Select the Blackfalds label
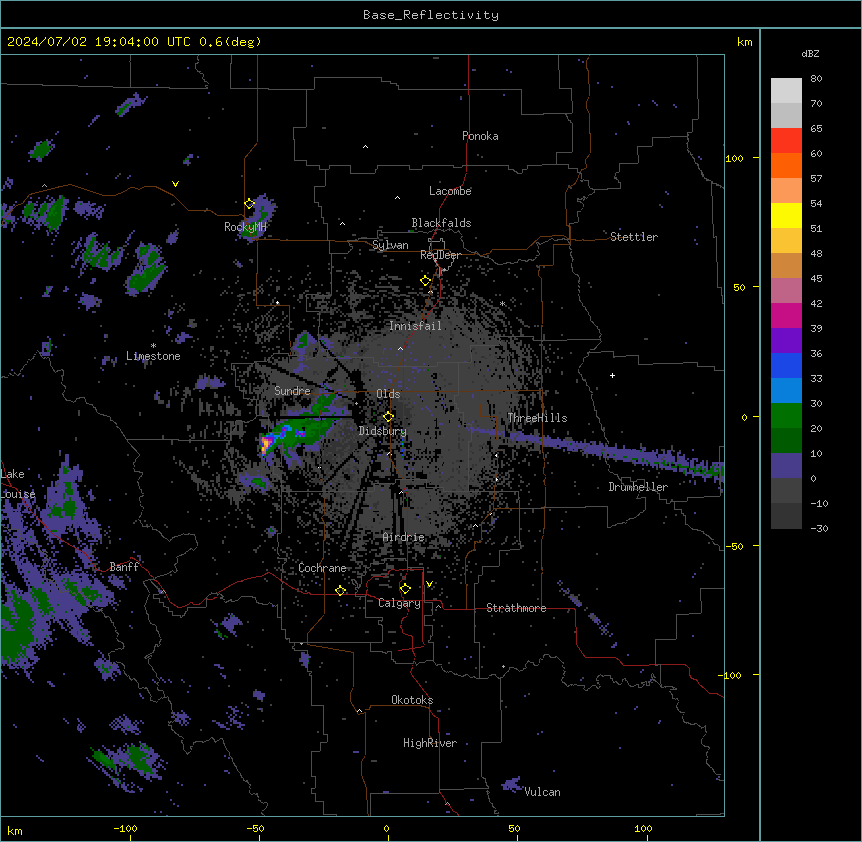 point(441,223)
